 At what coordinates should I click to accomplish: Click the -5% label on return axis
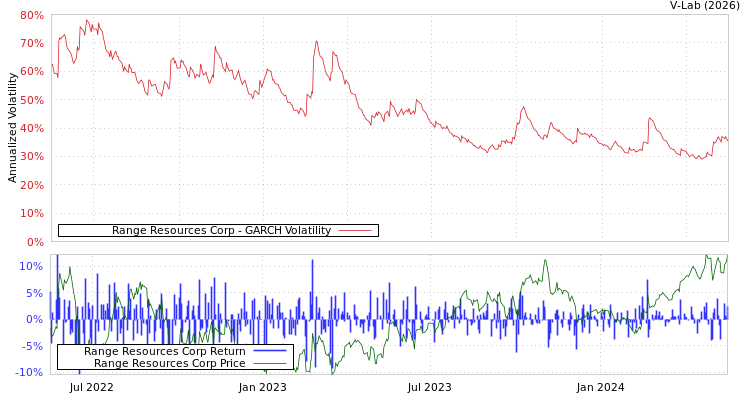pos(32,347)
